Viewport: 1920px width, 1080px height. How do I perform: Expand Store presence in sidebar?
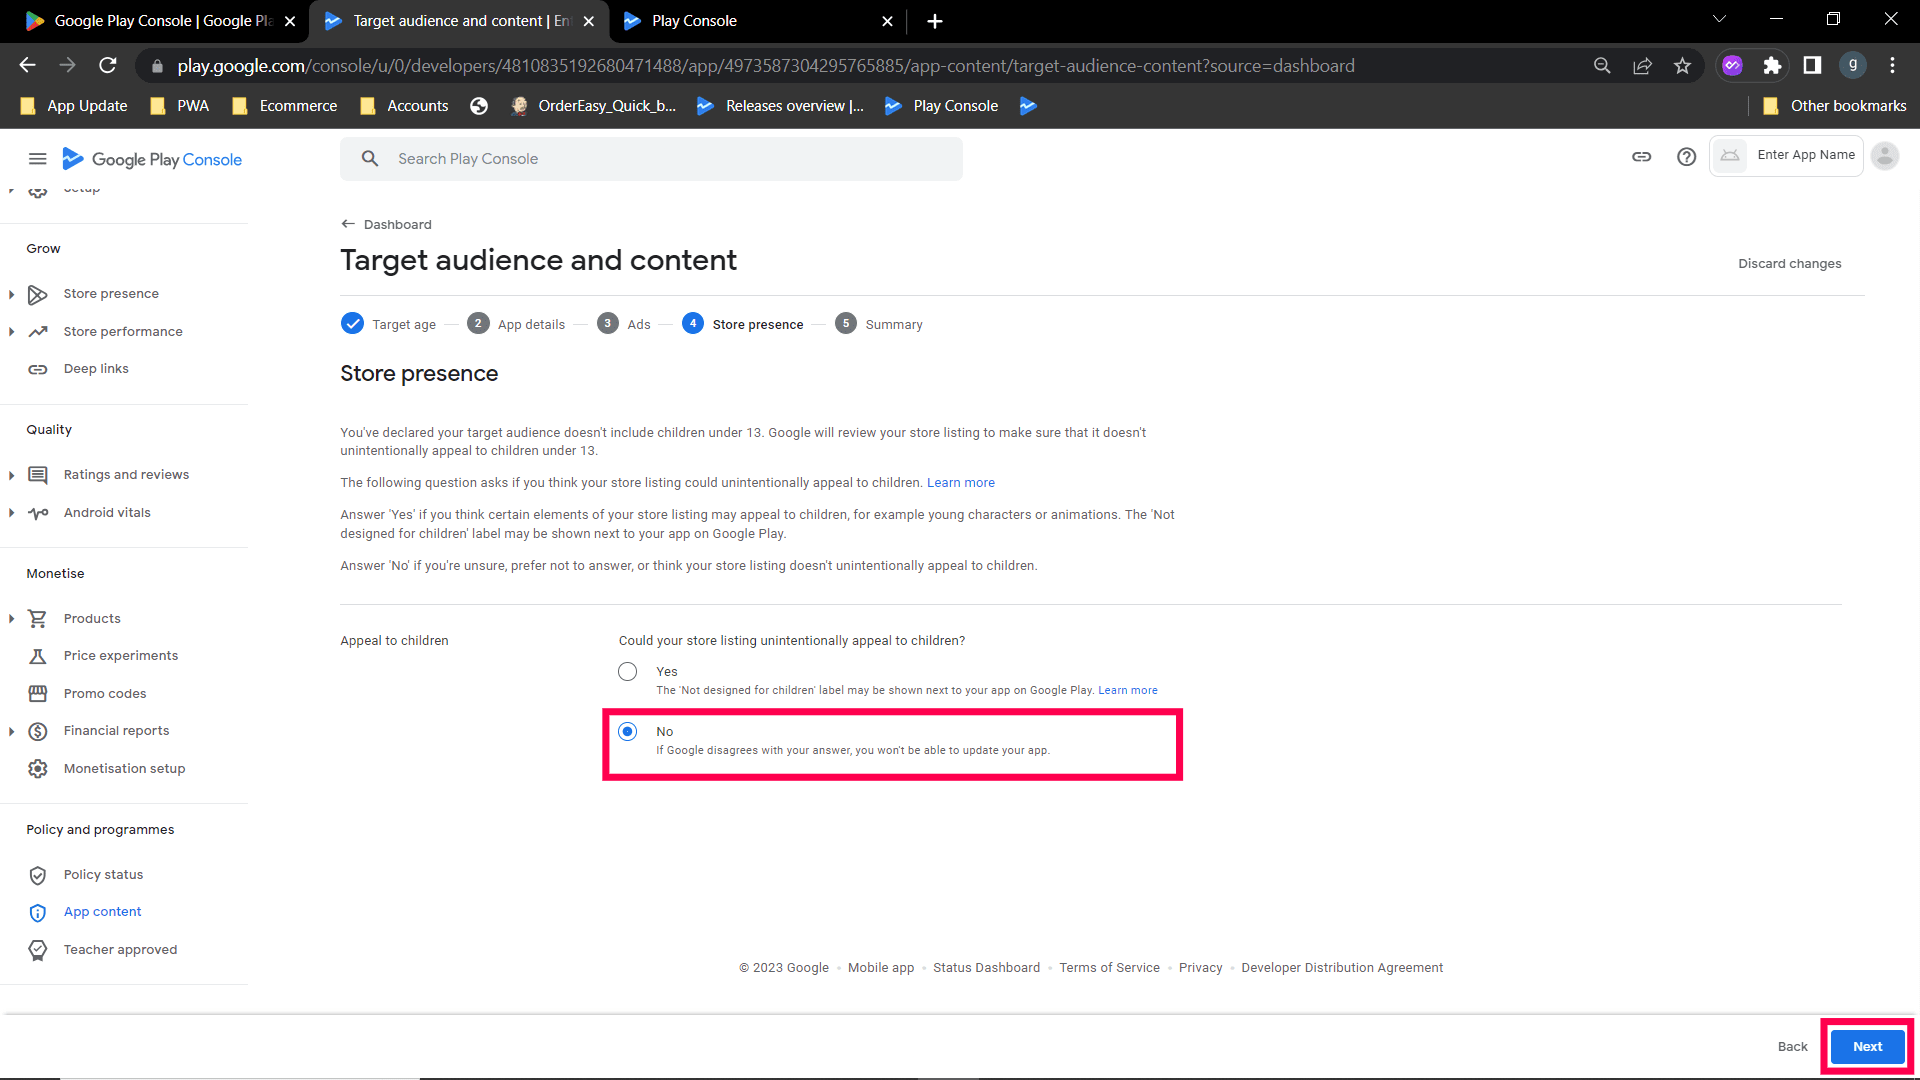(11, 294)
